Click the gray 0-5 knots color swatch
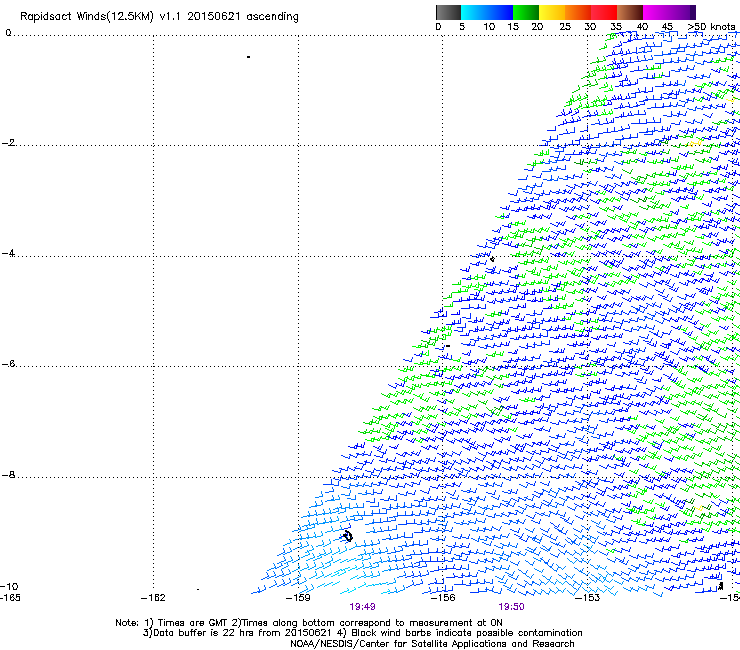Viewport: 740px width, 650px height. tap(448, 12)
